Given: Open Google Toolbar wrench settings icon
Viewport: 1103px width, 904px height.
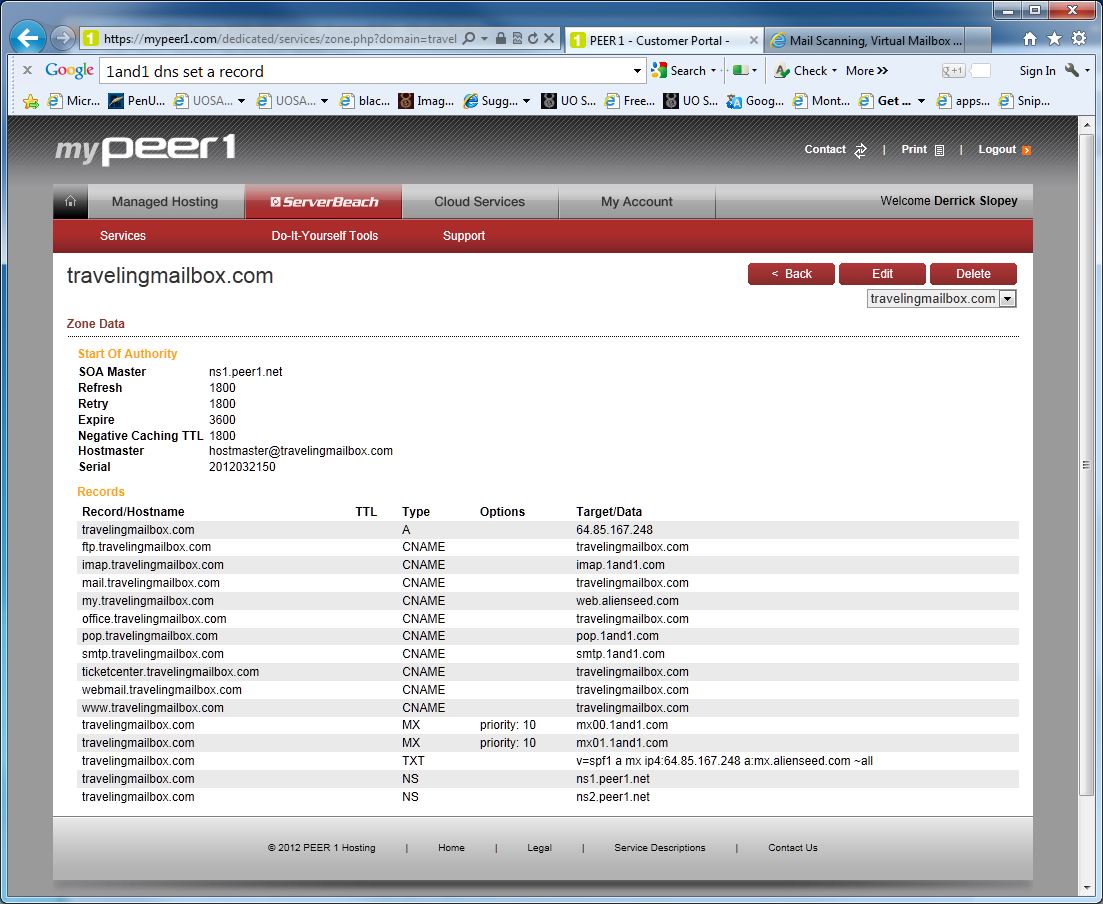Looking at the screenshot, I should tap(1072, 71).
